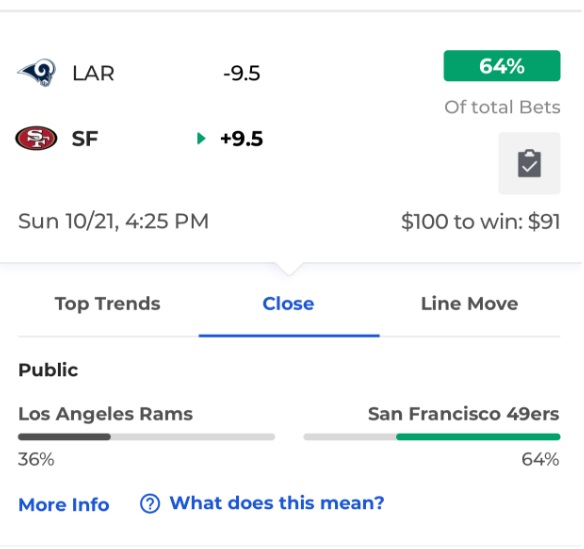
Task: Click the San Francisco 49ers logo icon
Action: click(36, 138)
